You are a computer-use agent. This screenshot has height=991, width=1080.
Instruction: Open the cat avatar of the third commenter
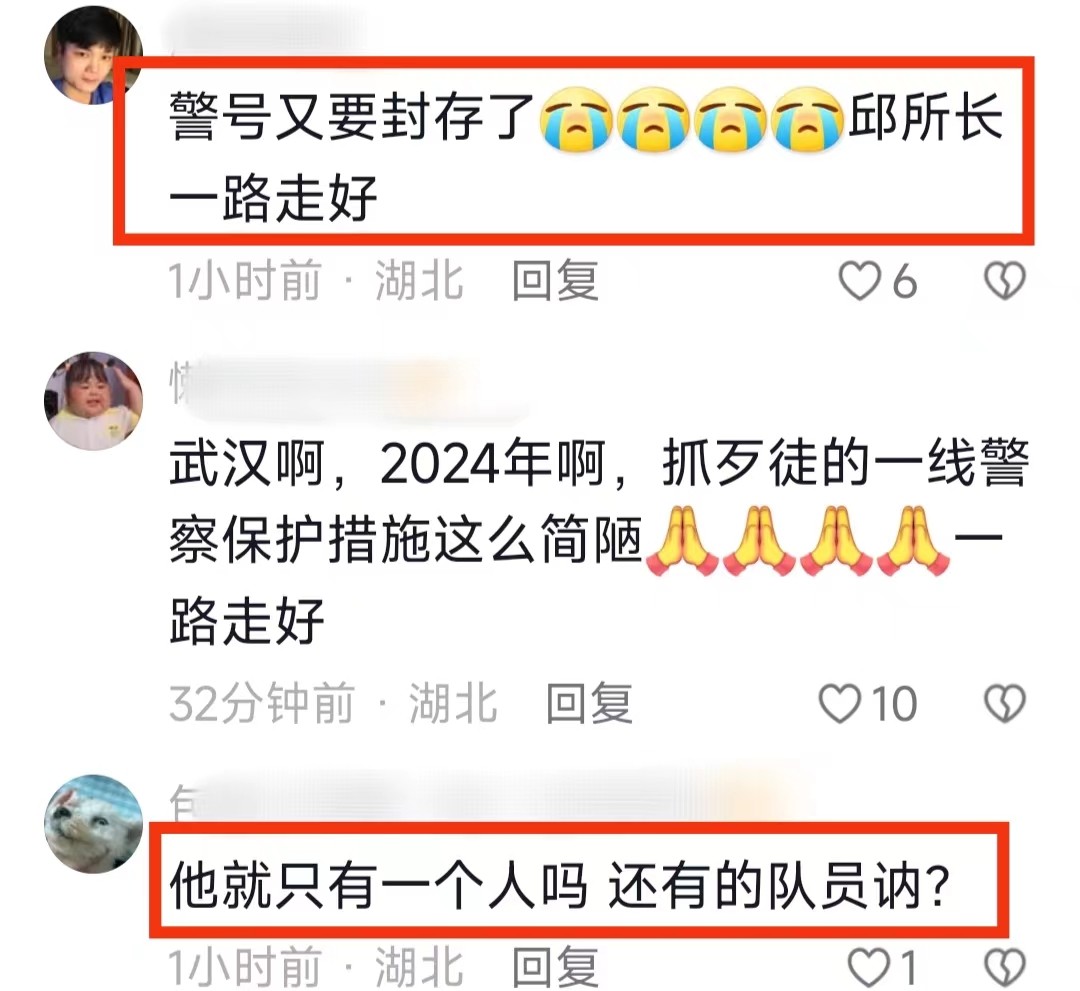click(x=93, y=824)
